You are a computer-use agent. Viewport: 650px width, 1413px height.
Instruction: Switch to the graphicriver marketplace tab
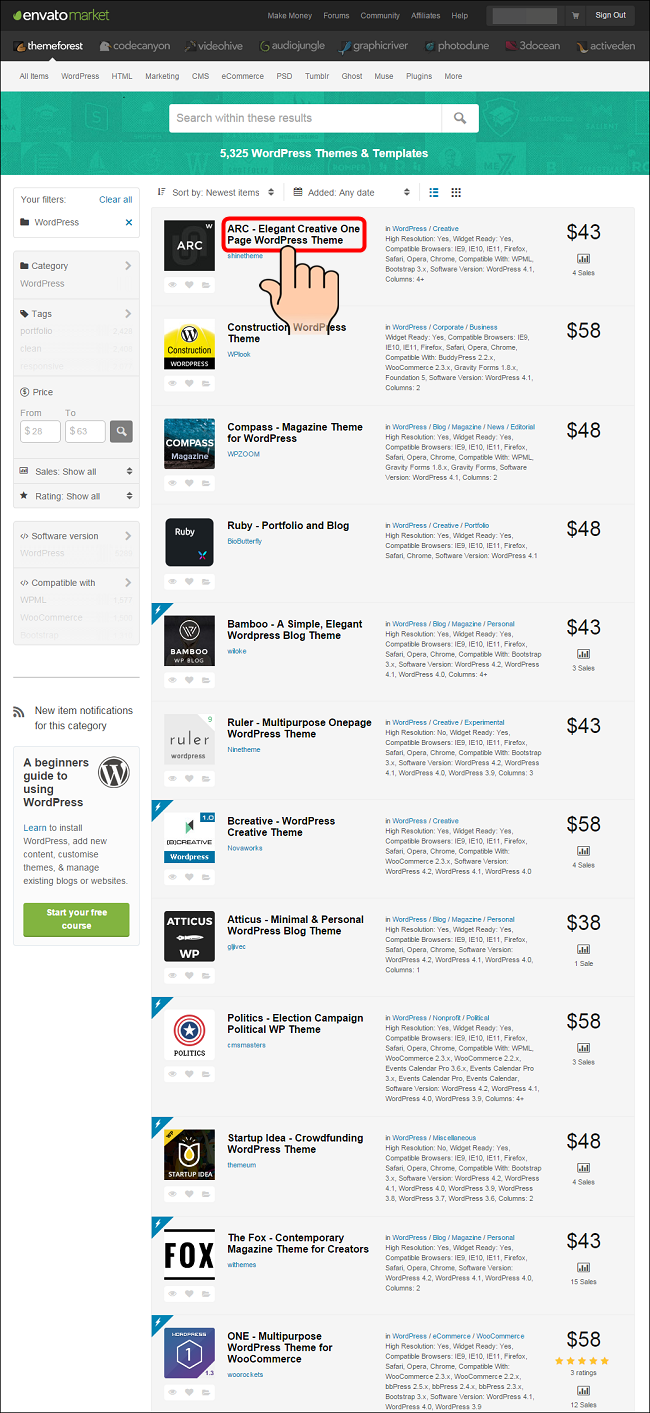(375, 46)
